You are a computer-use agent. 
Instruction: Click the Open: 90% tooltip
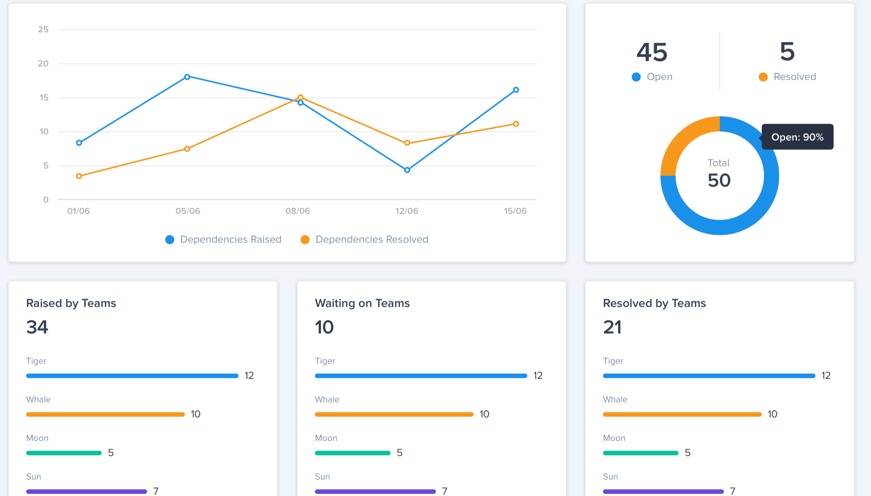tap(797, 137)
